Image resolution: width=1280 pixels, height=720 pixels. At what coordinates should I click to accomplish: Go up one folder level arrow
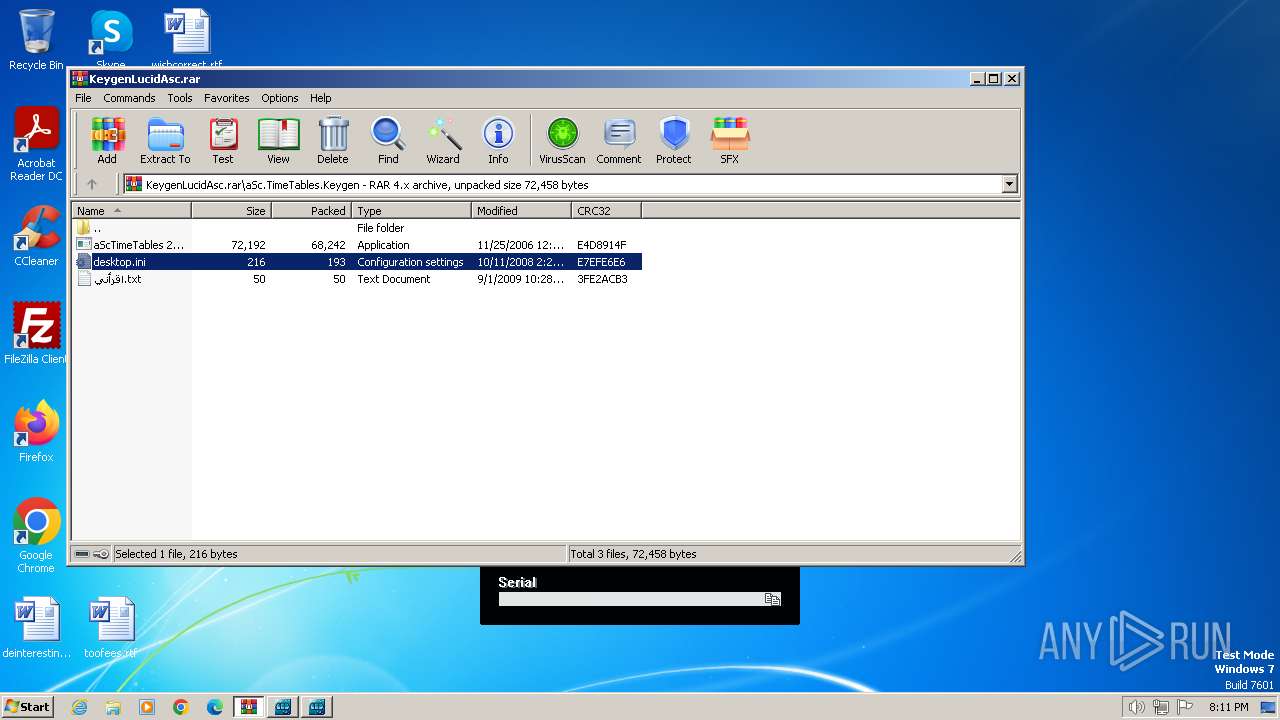click(92, 184)
